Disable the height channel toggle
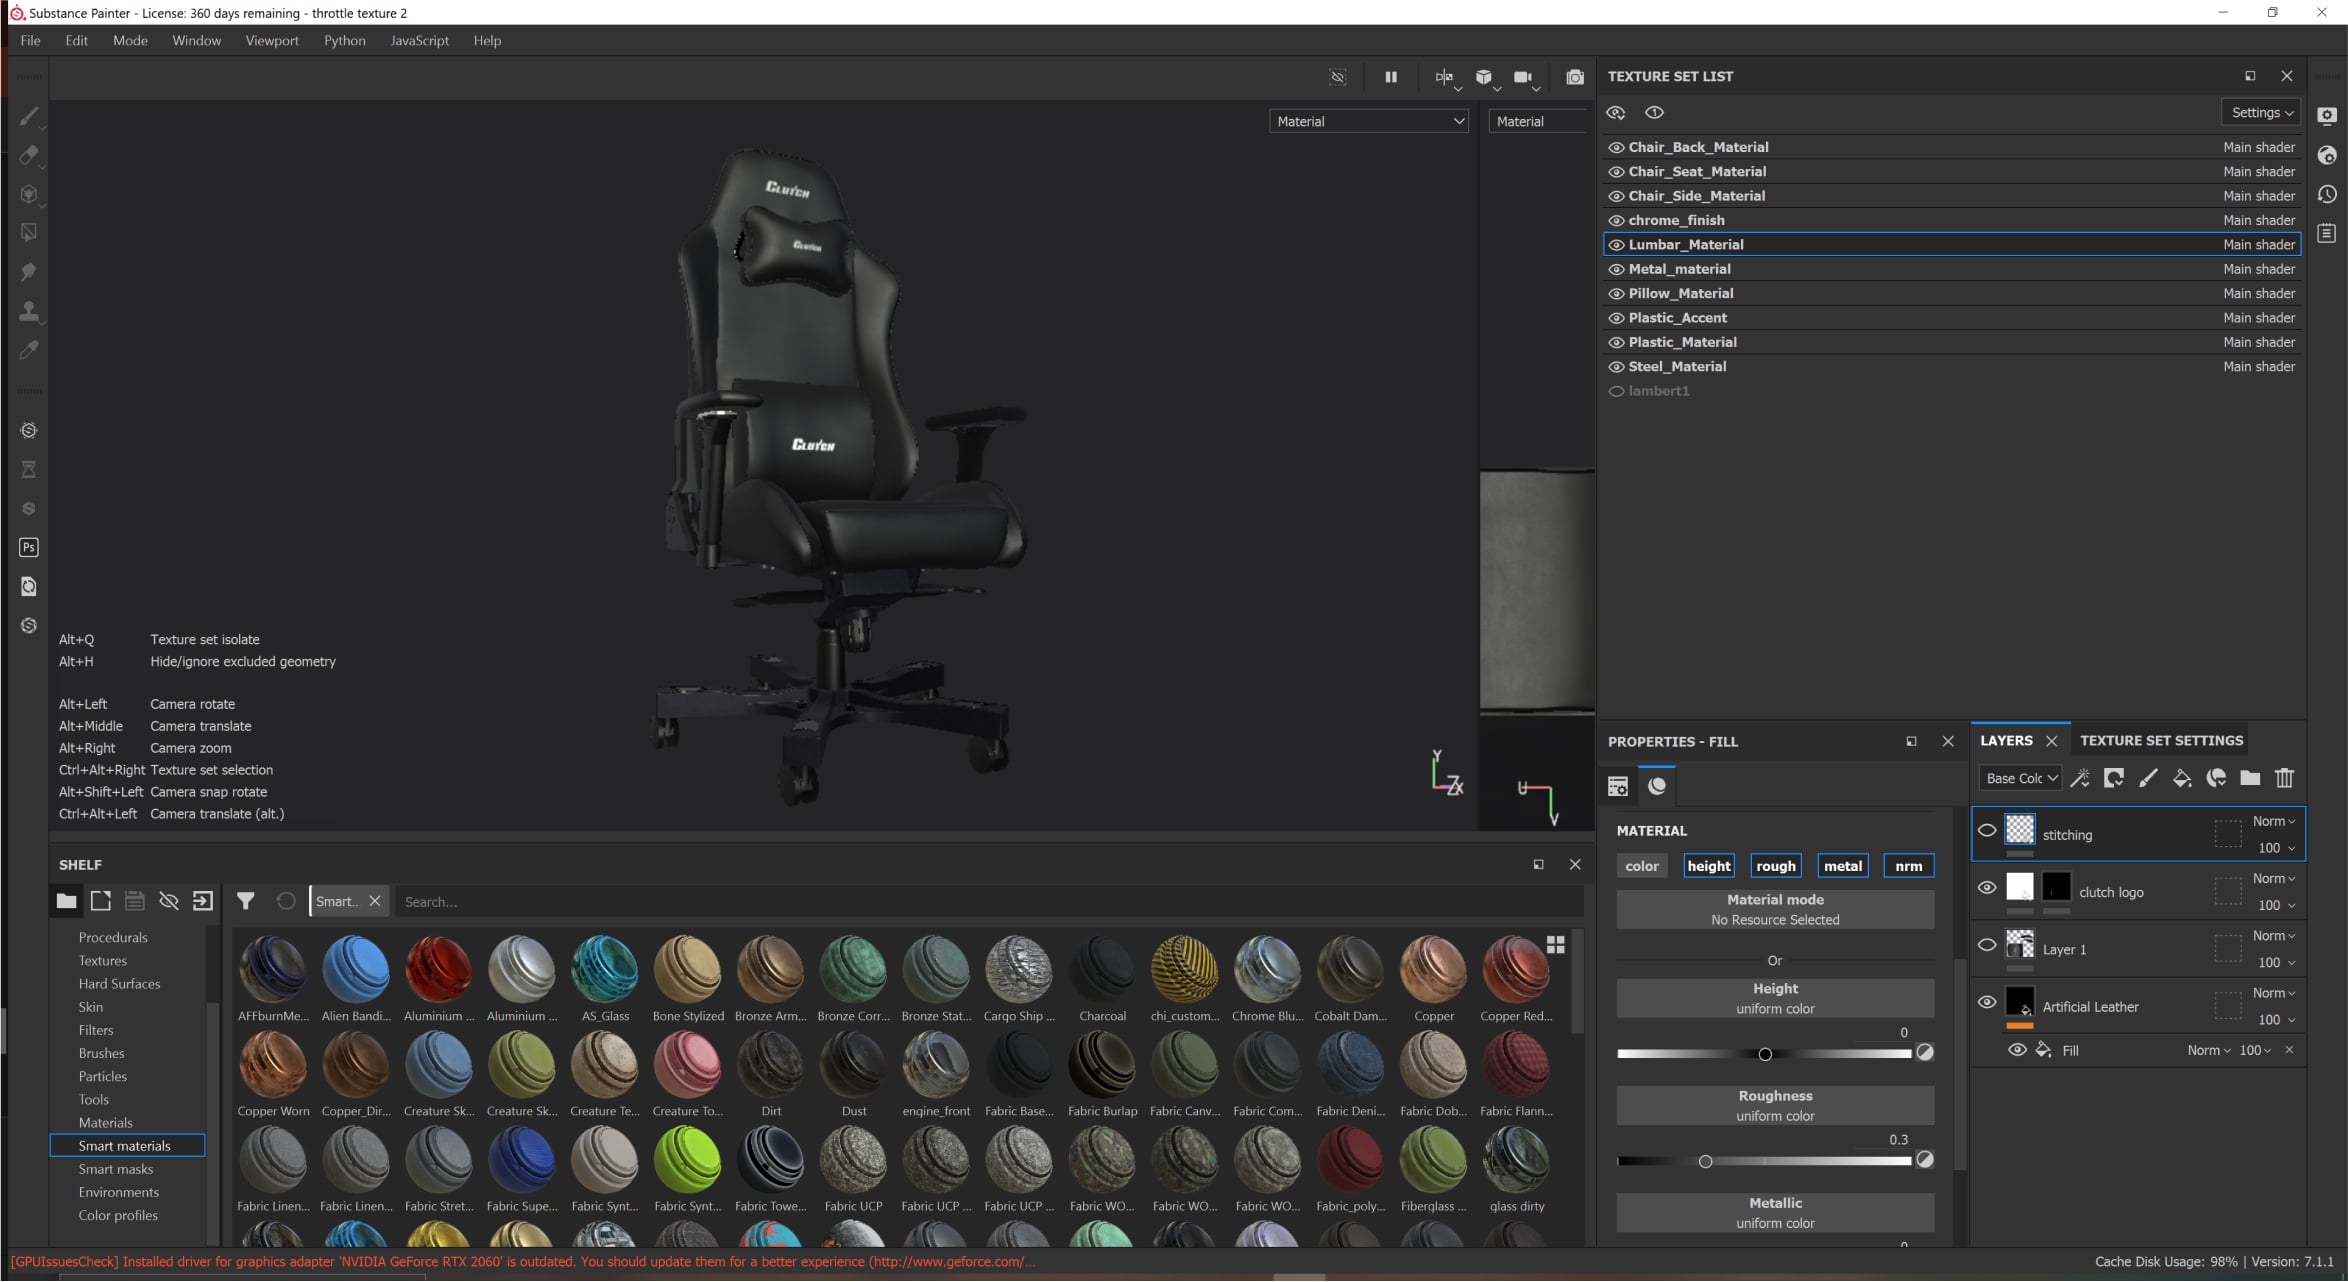This screenshot has width=2348, height=1282. click(1708, 867)
